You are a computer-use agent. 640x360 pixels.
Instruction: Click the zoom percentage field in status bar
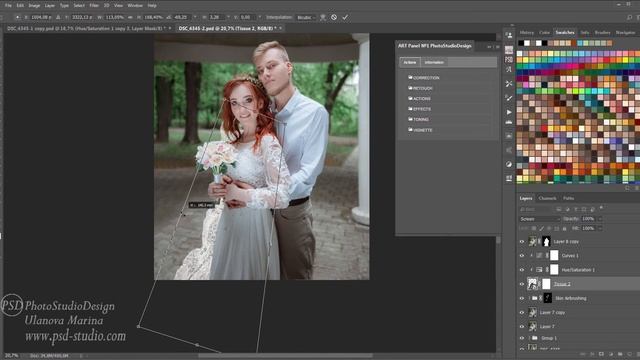[x=11, y=356]
